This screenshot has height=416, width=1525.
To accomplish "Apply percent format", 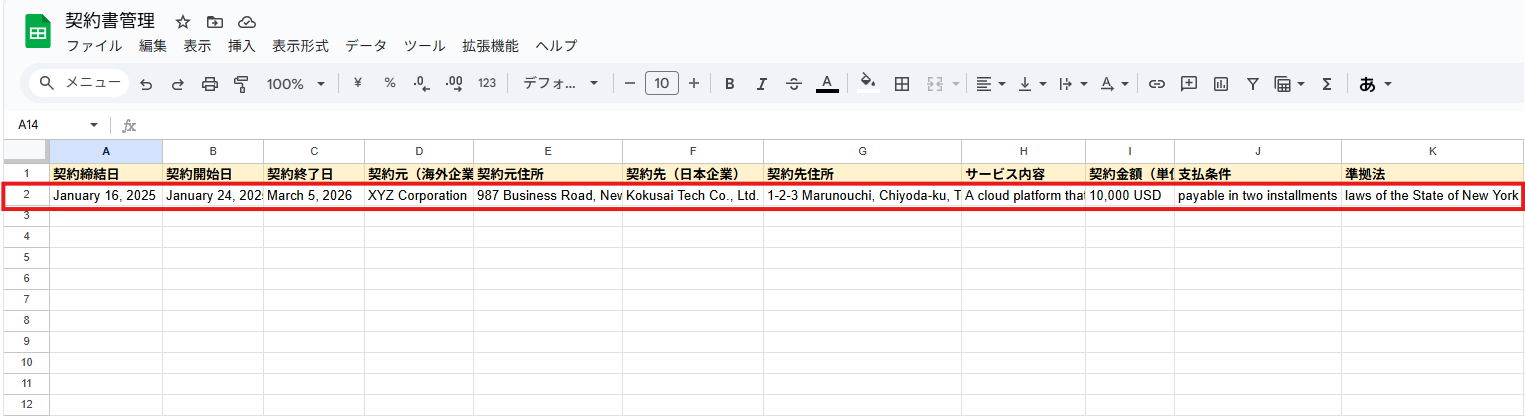I will (x=390, y=84).
